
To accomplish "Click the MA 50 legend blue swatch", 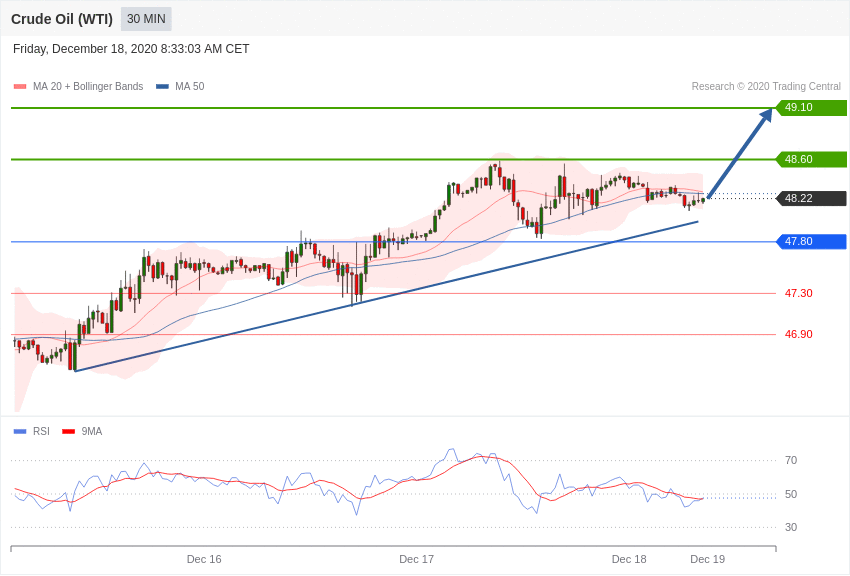I will pos(162,87).
